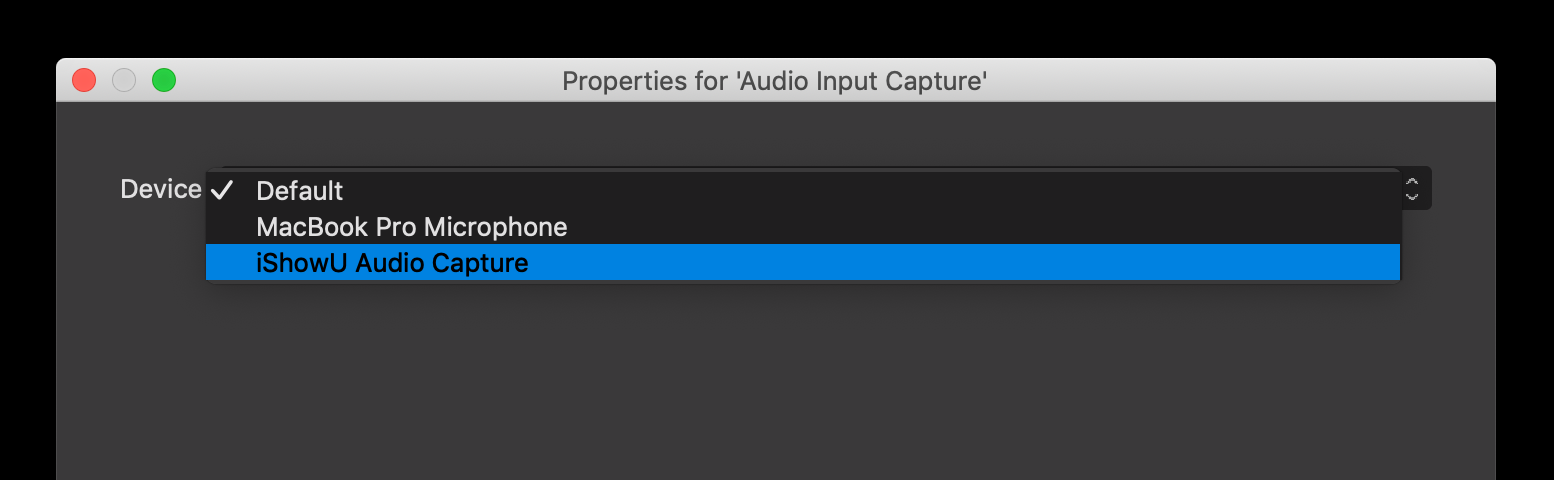1554x480 pixels.
Task: Dismiss the popup by clicking the window's dark background
Action: 775,400
